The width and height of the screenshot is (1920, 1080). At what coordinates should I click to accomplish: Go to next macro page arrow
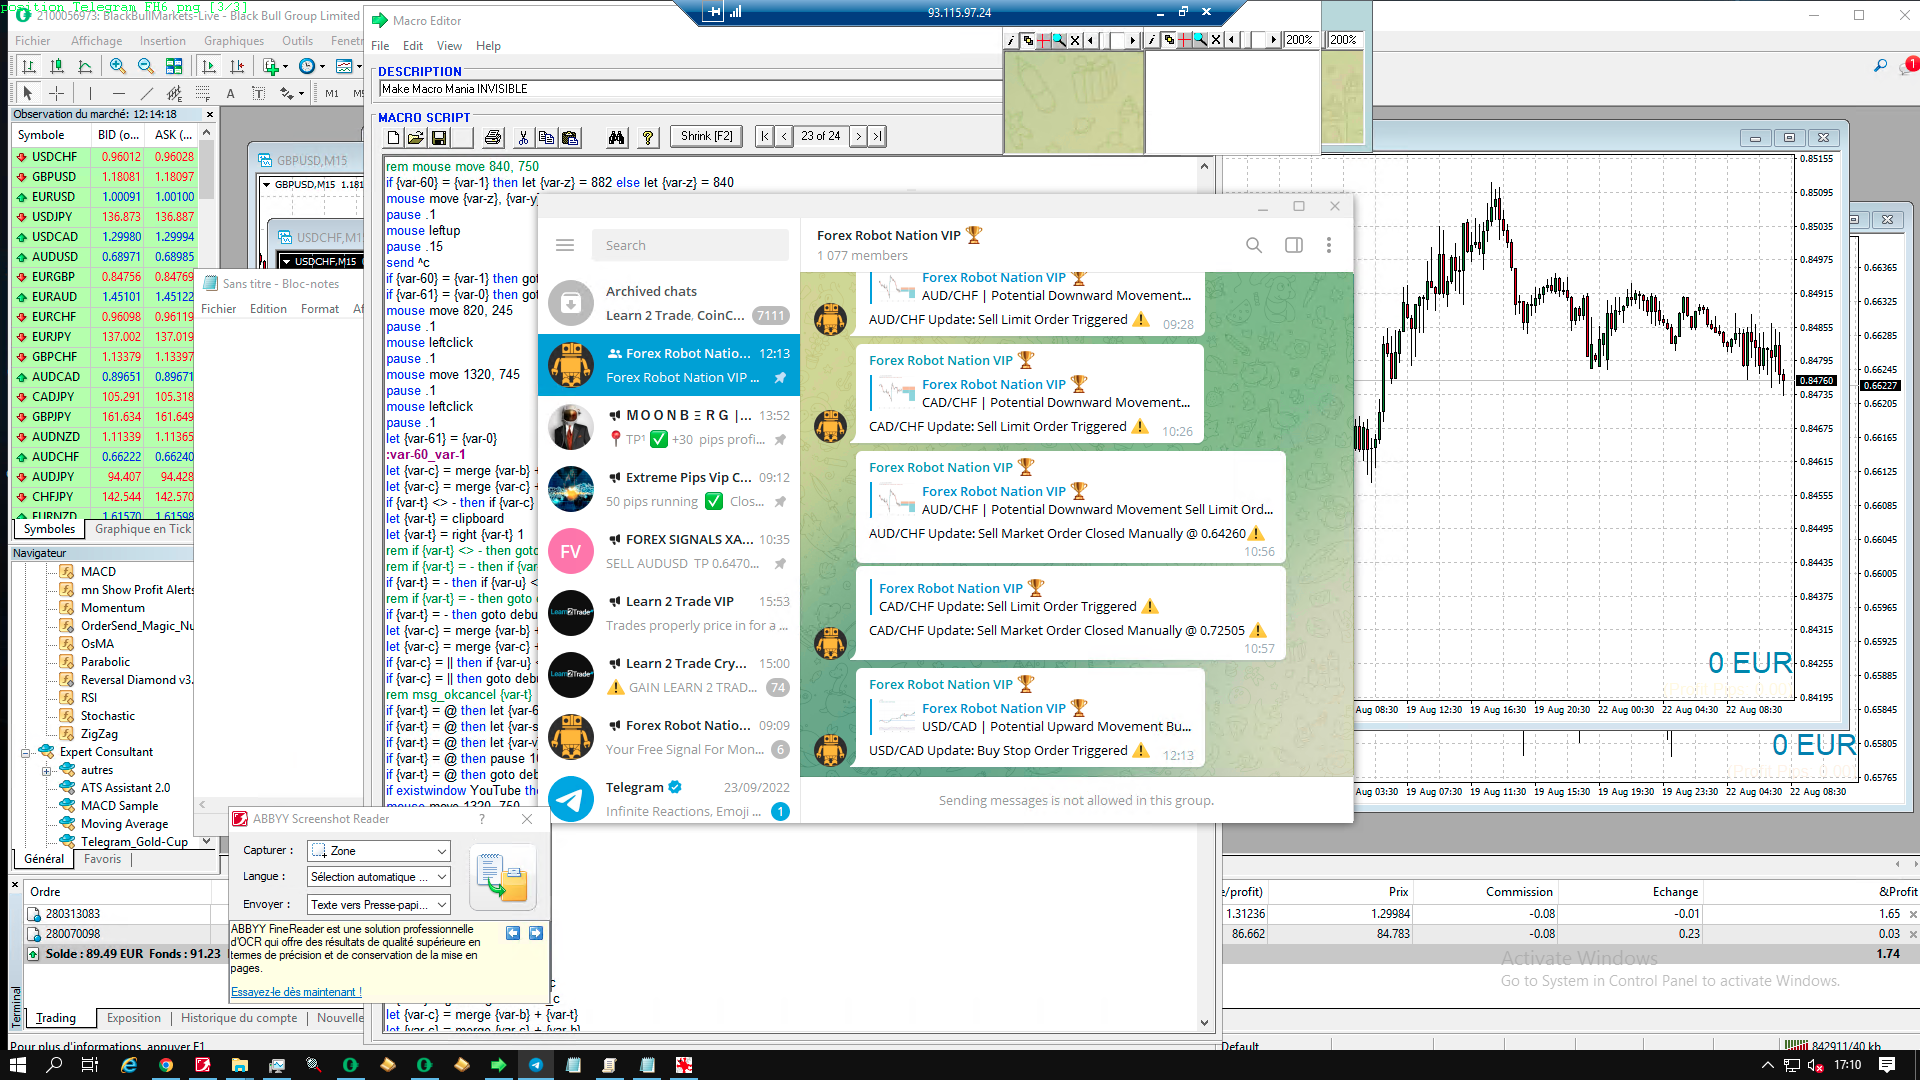click(x=858, y=137)
